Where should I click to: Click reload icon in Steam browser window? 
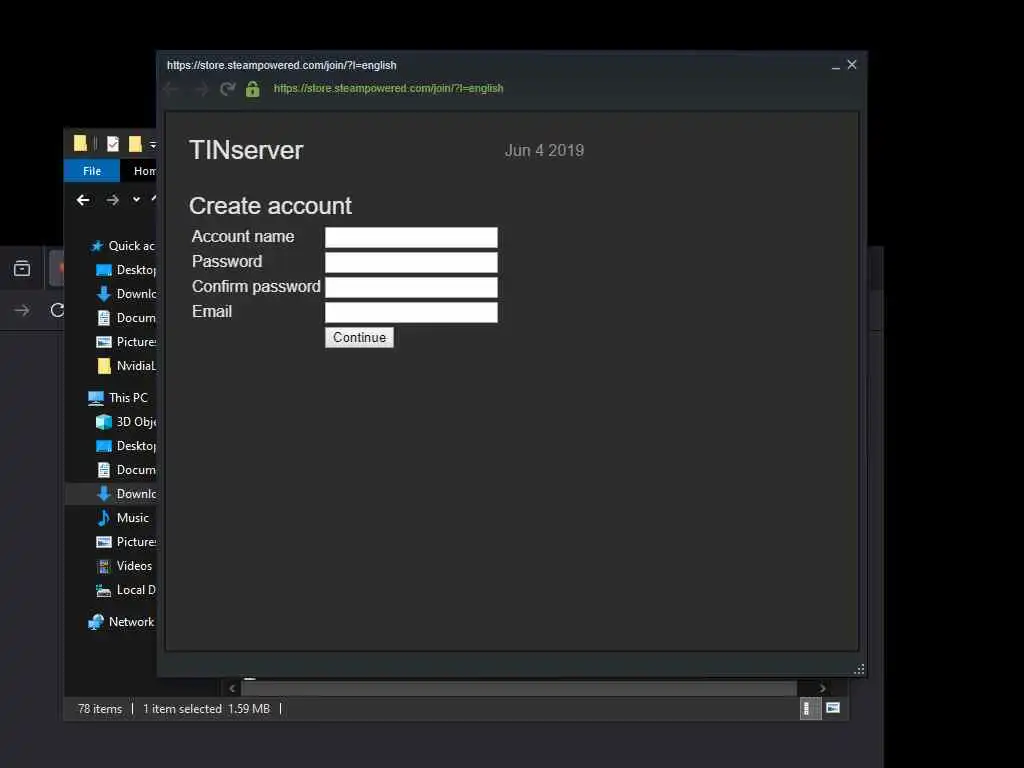[227, 88]
